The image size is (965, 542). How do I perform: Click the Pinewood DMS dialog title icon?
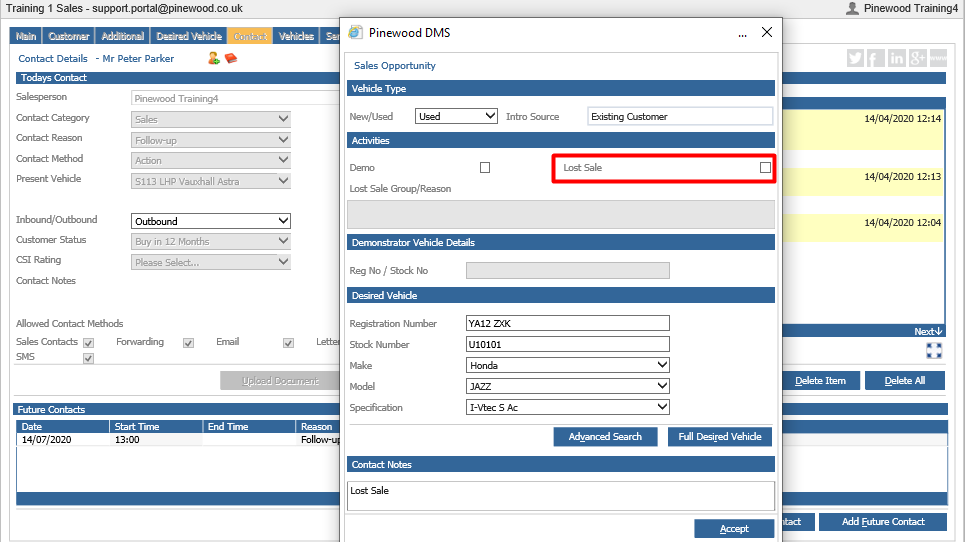pyautogui.click(x=356, y=33)
